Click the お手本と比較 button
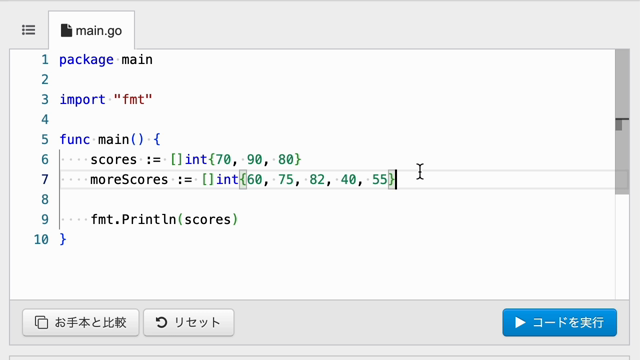 81,322
